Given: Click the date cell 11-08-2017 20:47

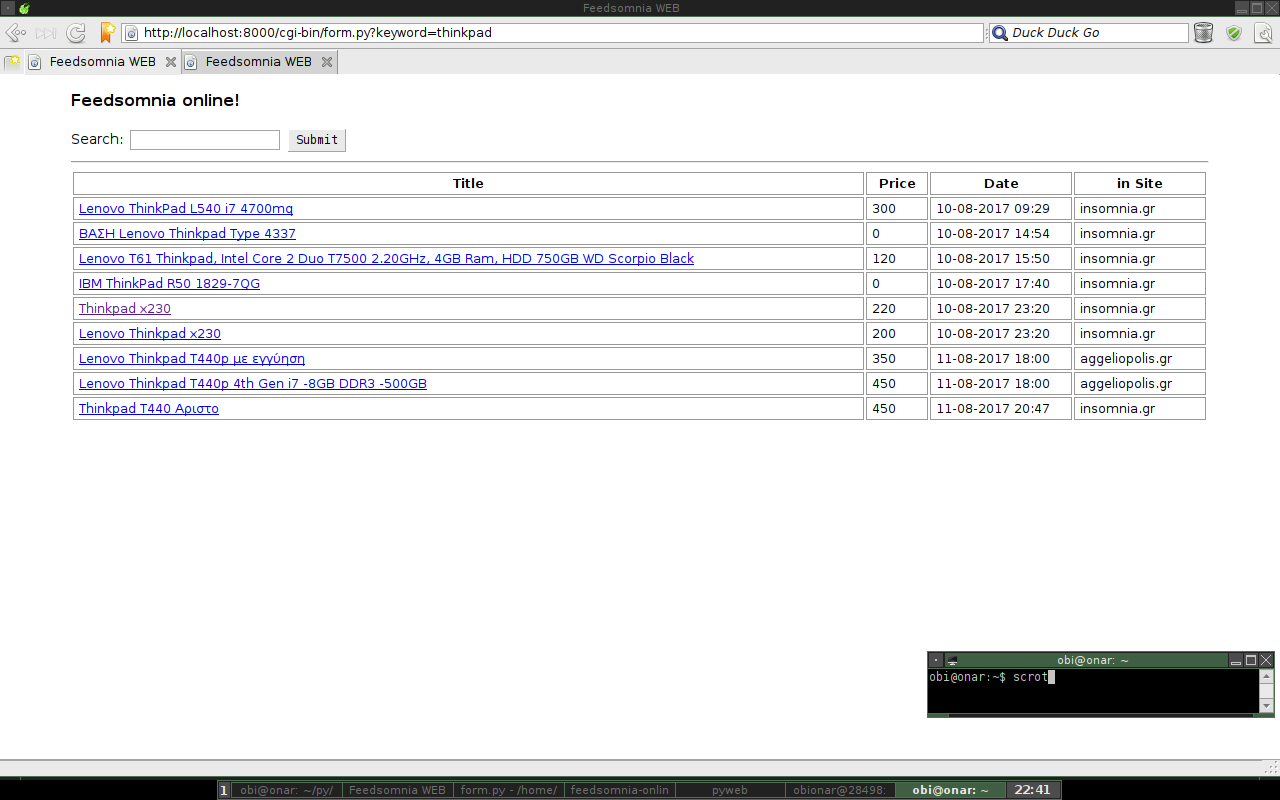Looking at the screenshot, I should click(1001, 409).
